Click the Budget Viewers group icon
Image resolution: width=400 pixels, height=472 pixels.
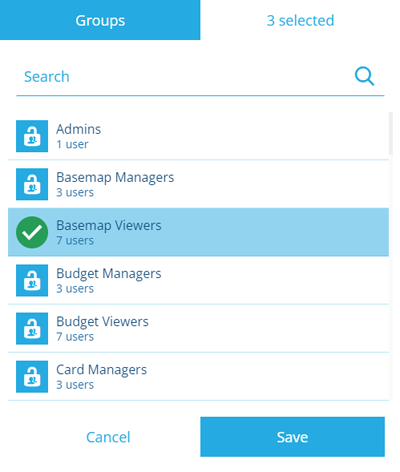pyautogui.click(x=32, y=328)
